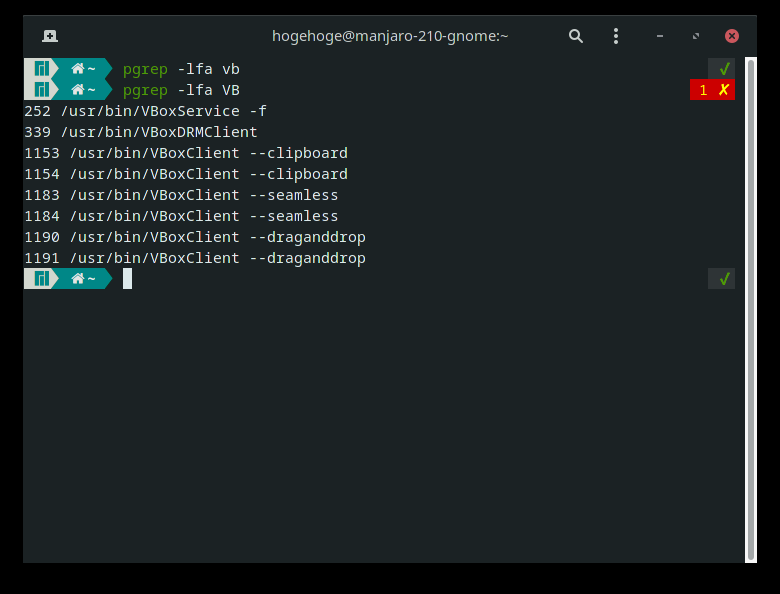
Task: Maximize the terminal window
Action: (x=696, y=36)
